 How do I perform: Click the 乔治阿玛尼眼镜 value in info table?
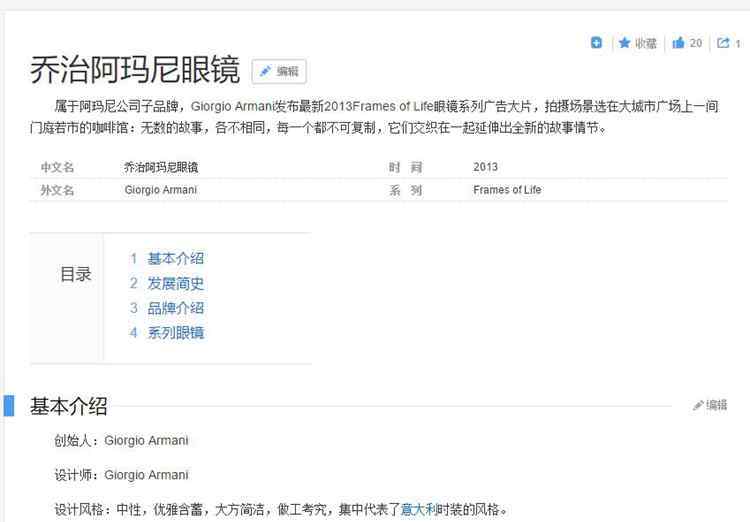[161, 167]
